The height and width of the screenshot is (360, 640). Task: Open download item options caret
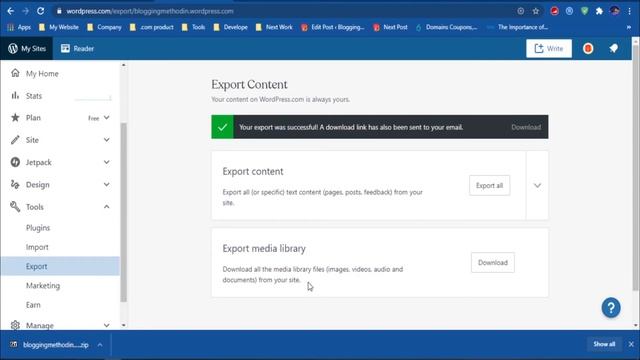[100, 345]
